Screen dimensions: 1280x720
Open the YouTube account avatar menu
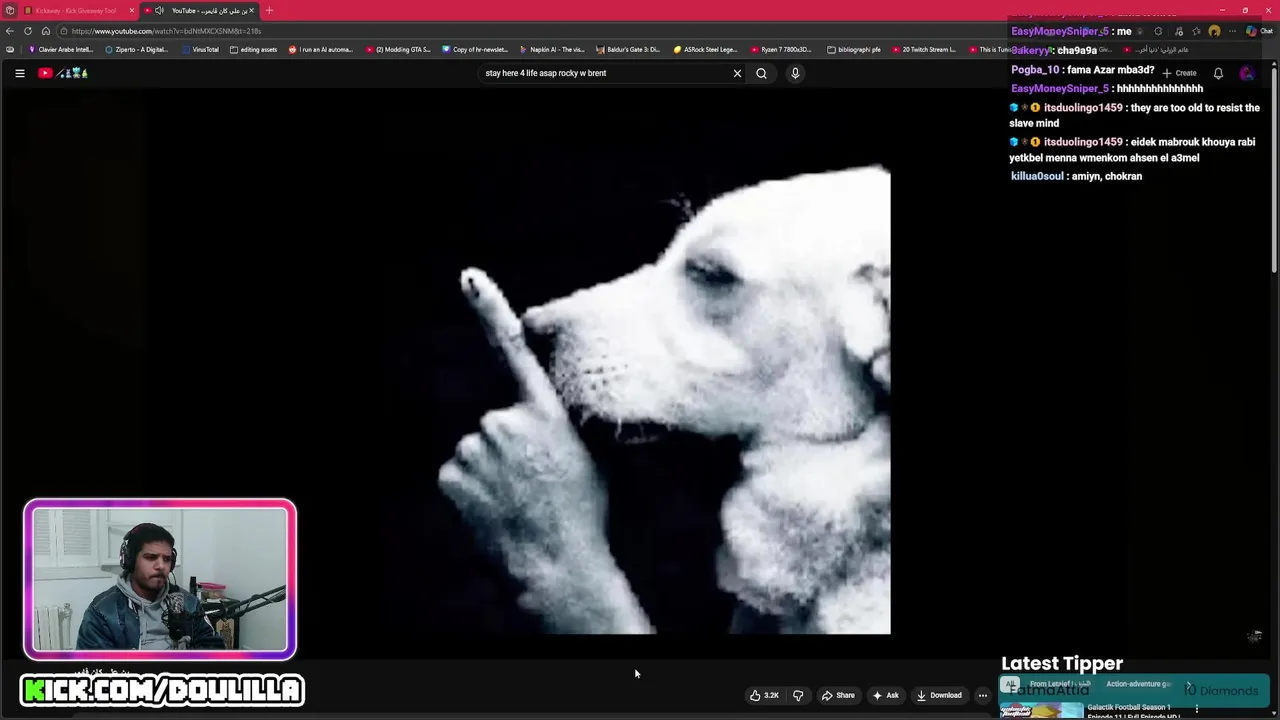click(1247, 73)
